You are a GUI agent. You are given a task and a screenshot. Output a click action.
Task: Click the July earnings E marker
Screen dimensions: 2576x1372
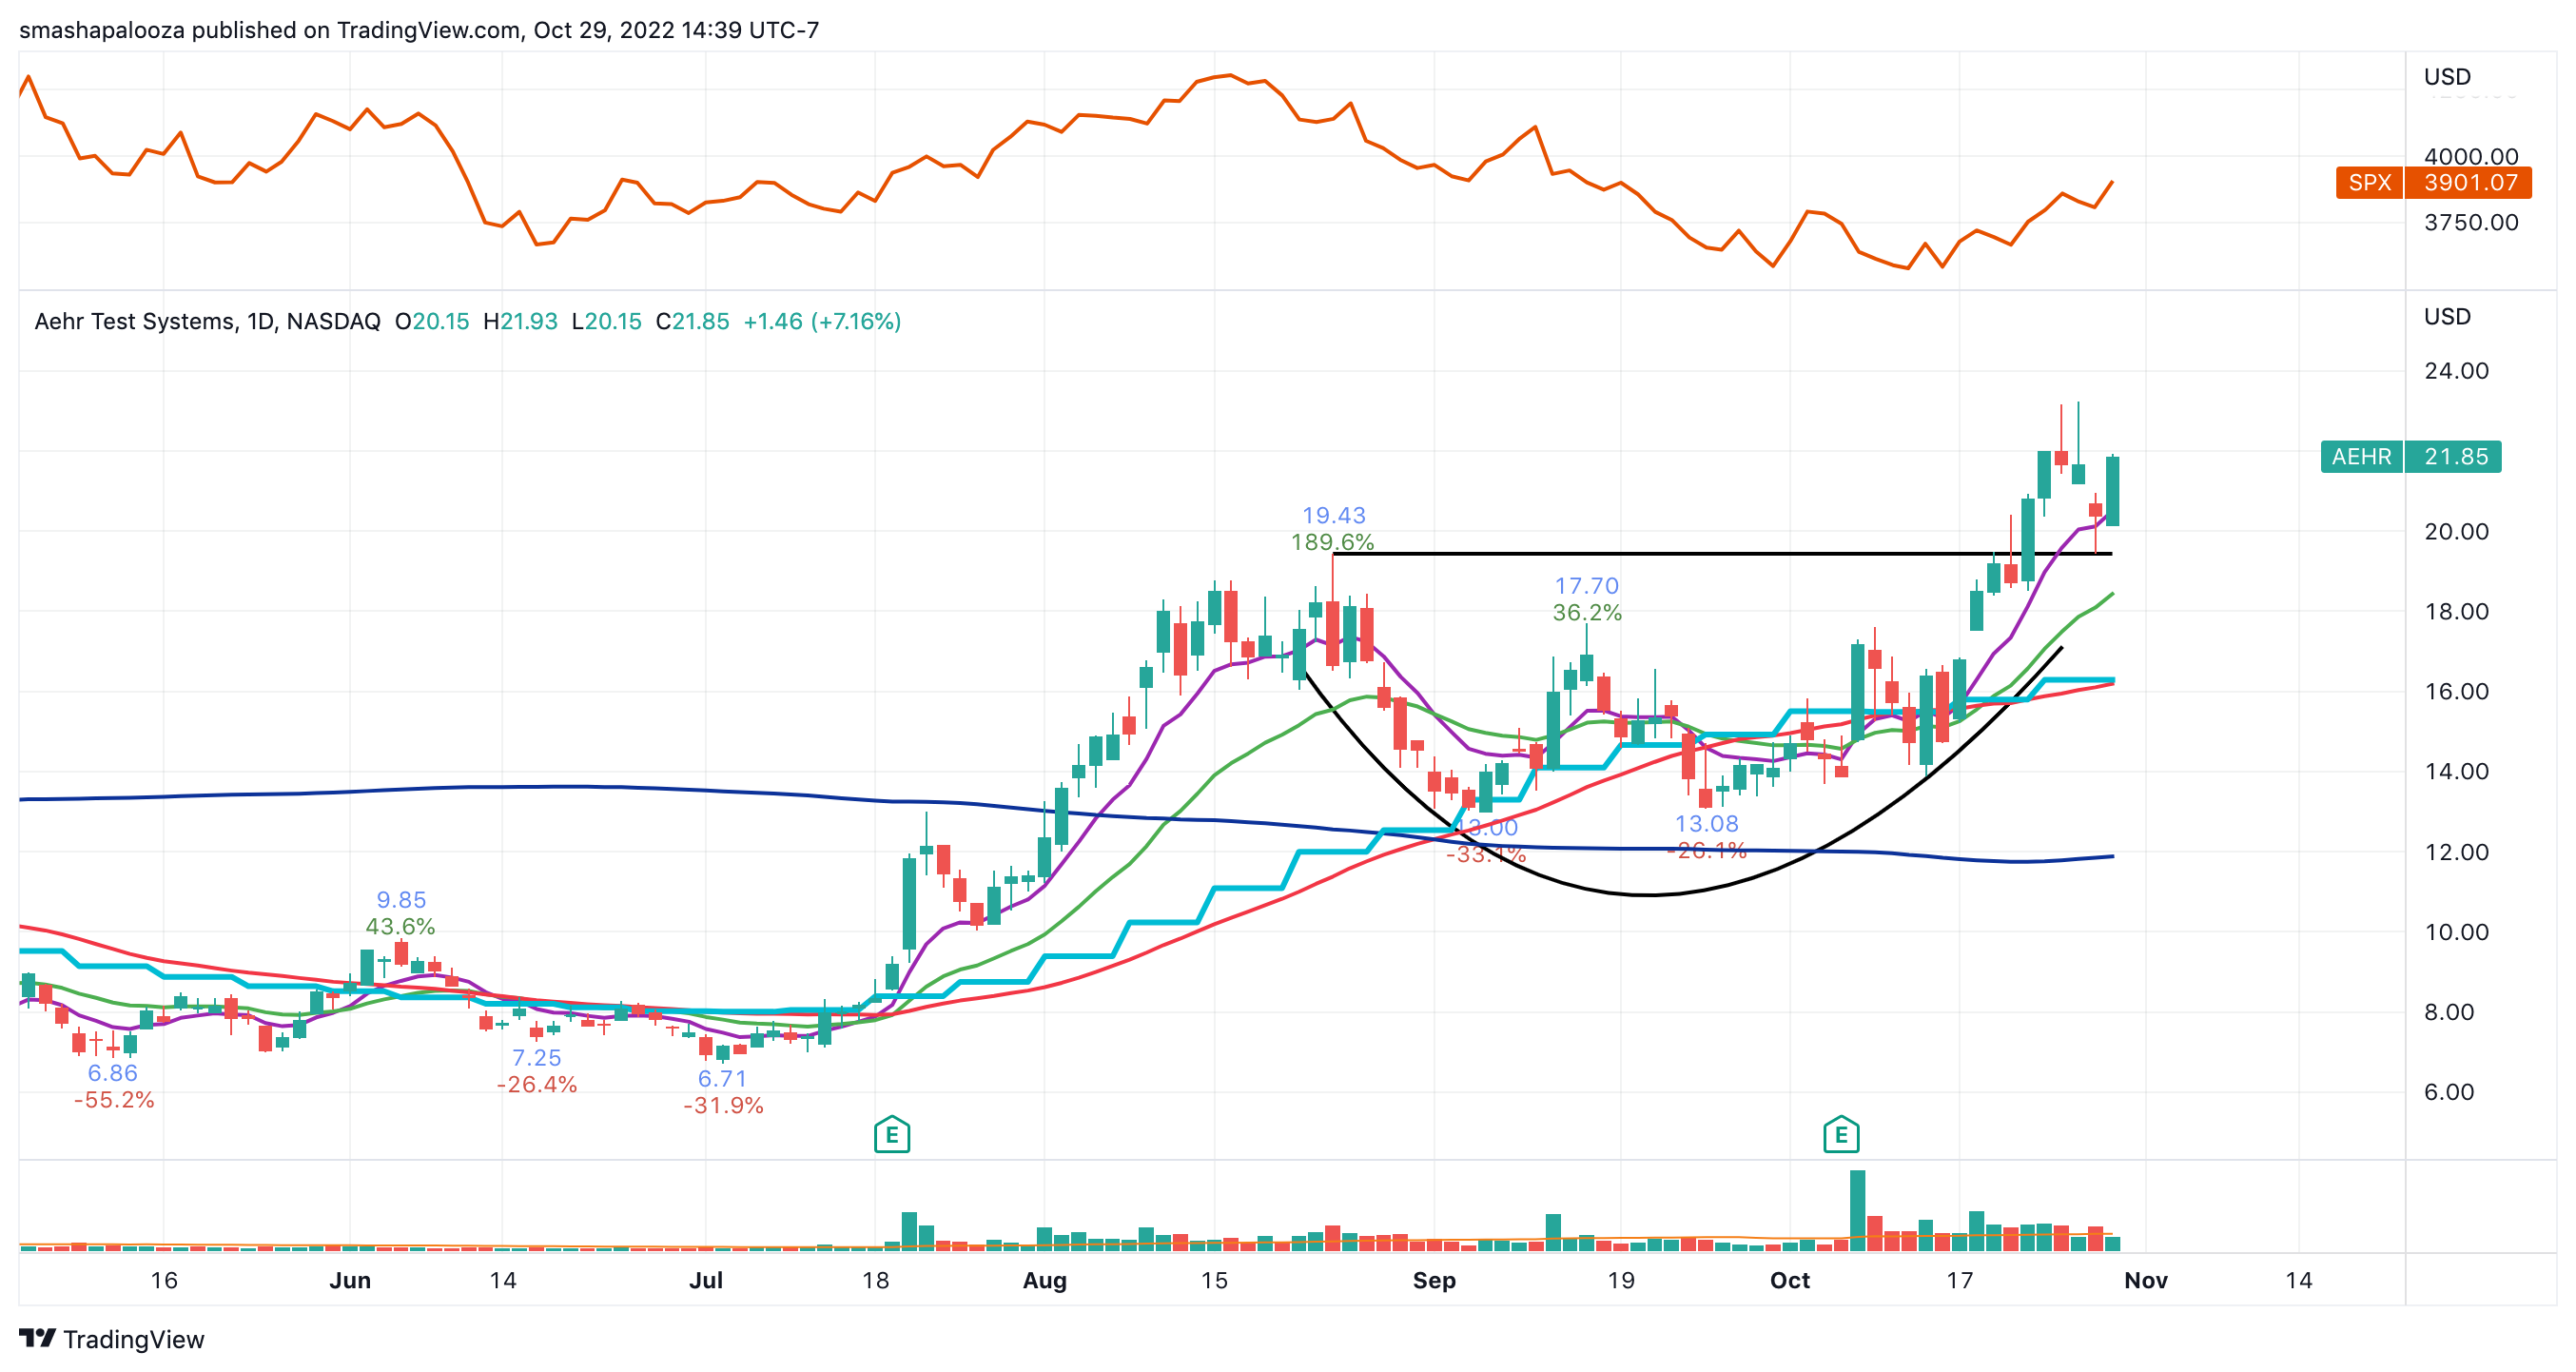[891, 1134]
